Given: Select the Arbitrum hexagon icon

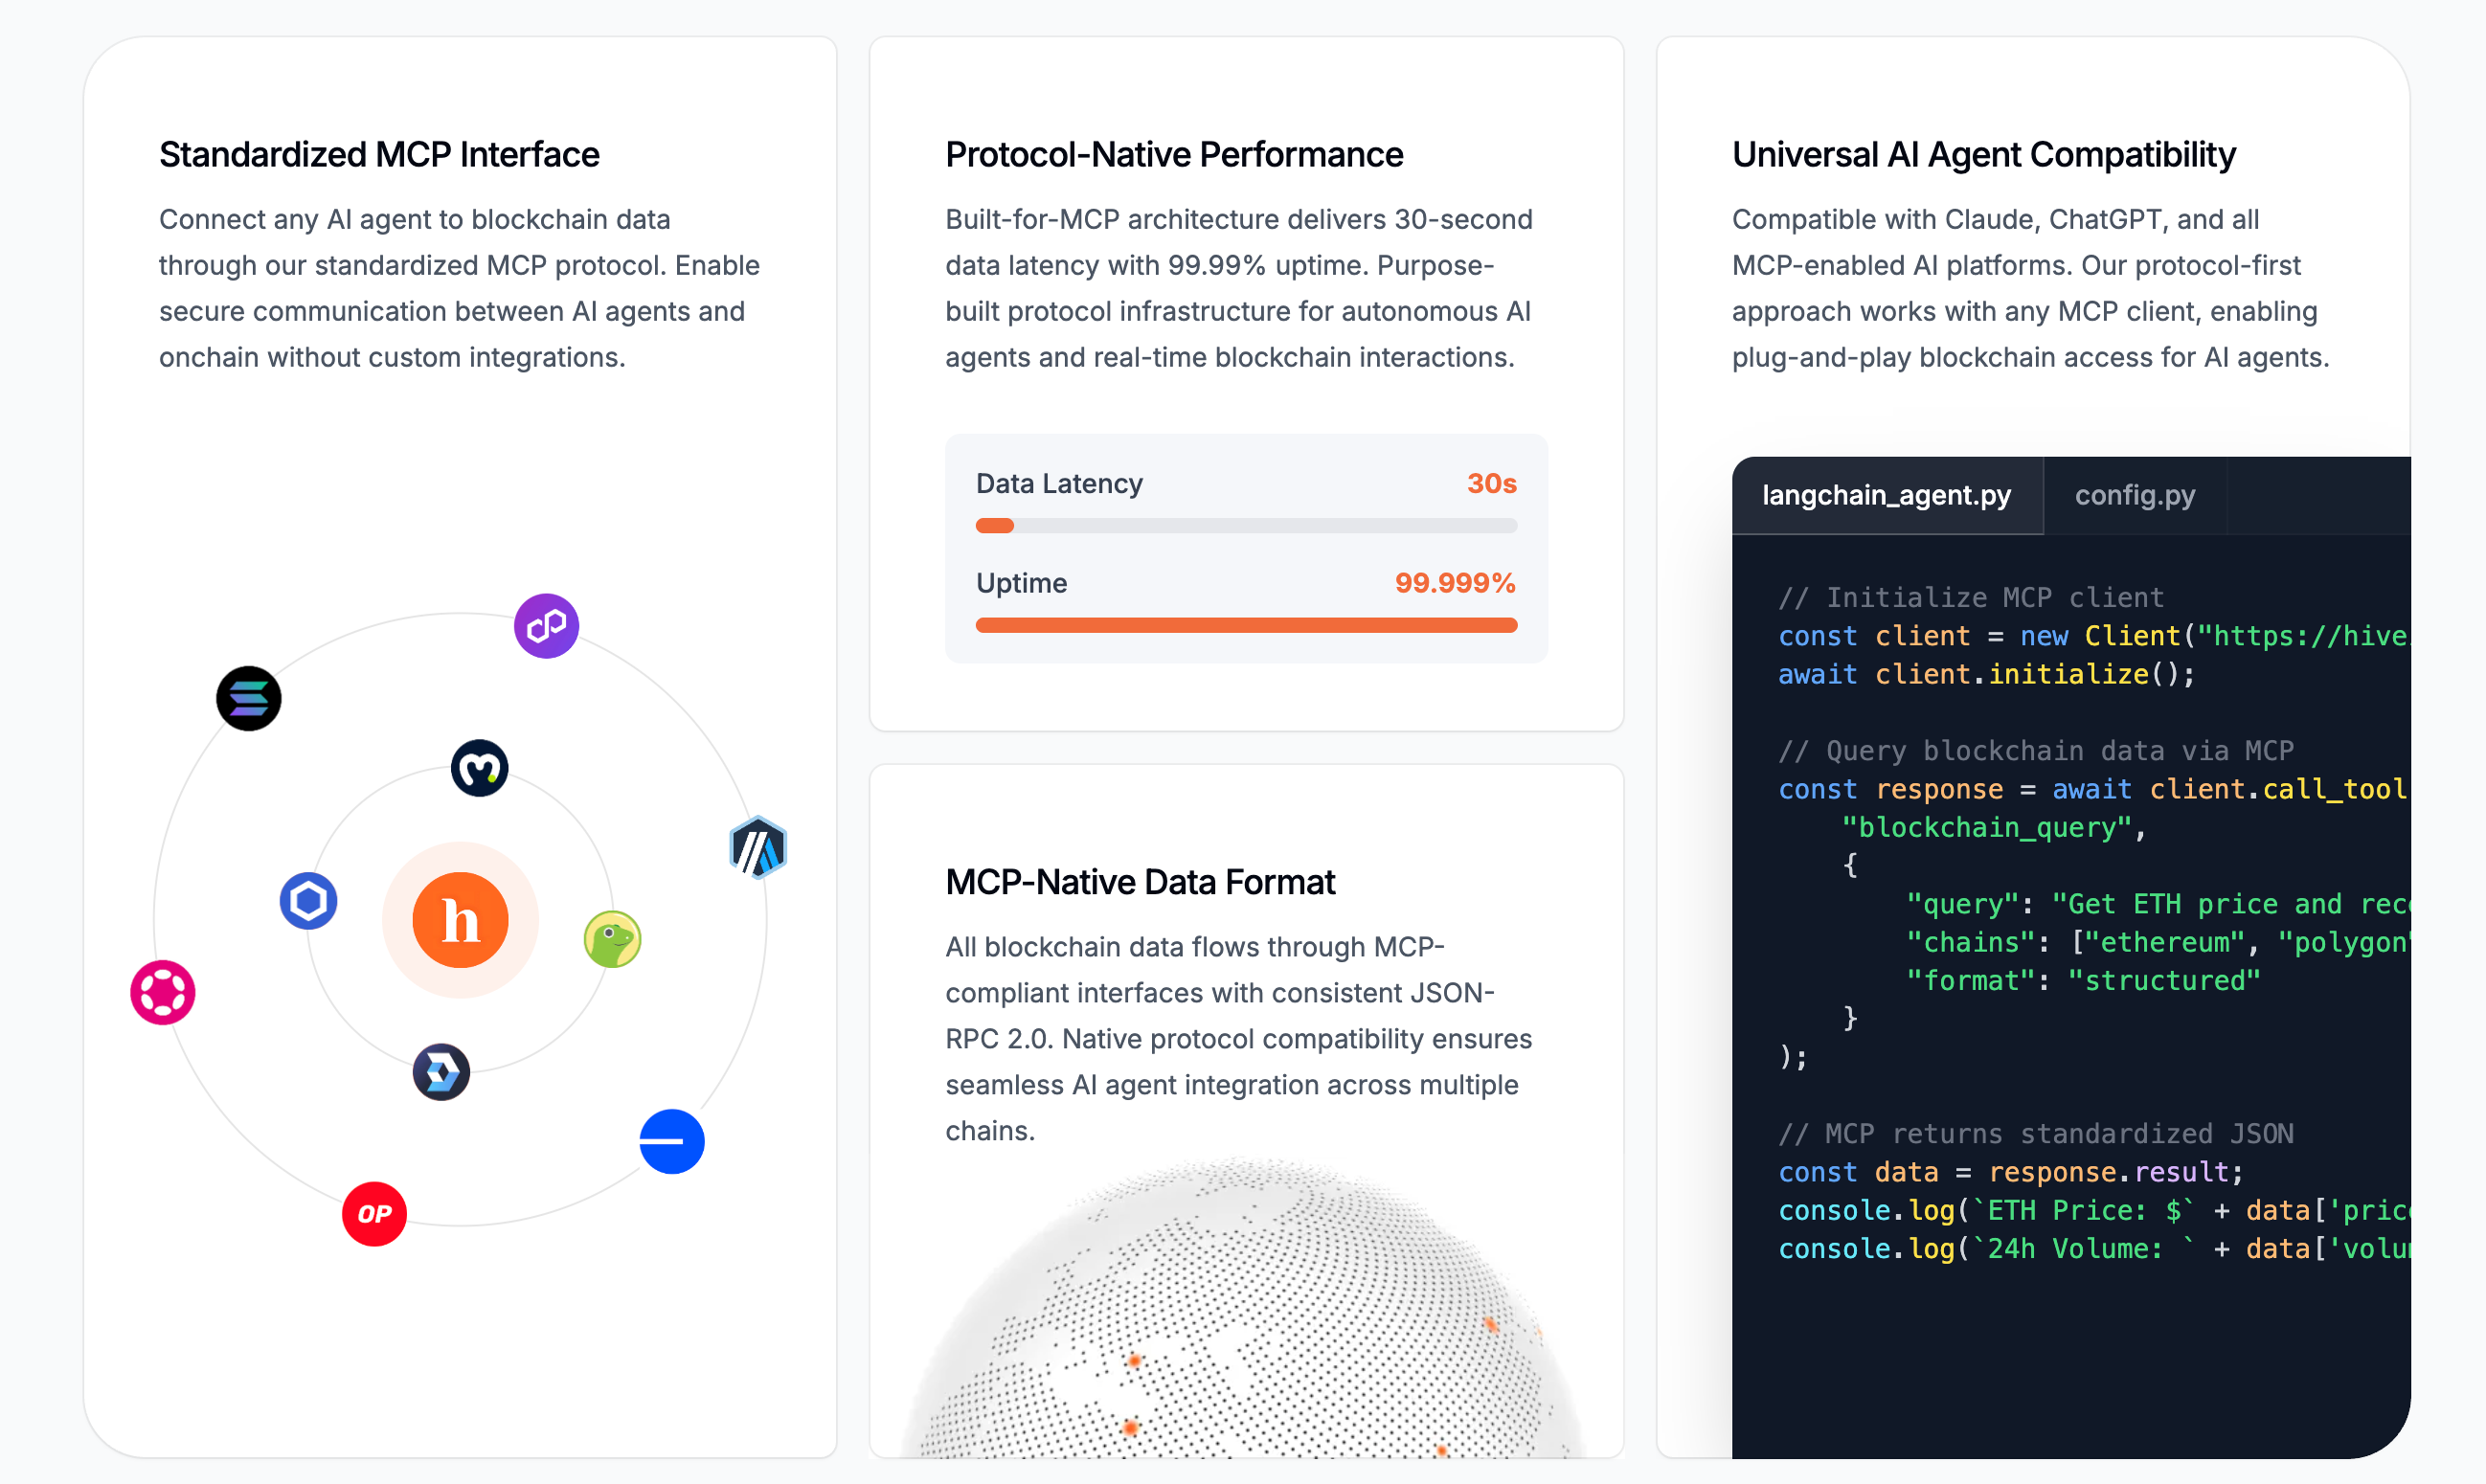Looking at the screenshot, I should 758,848.
